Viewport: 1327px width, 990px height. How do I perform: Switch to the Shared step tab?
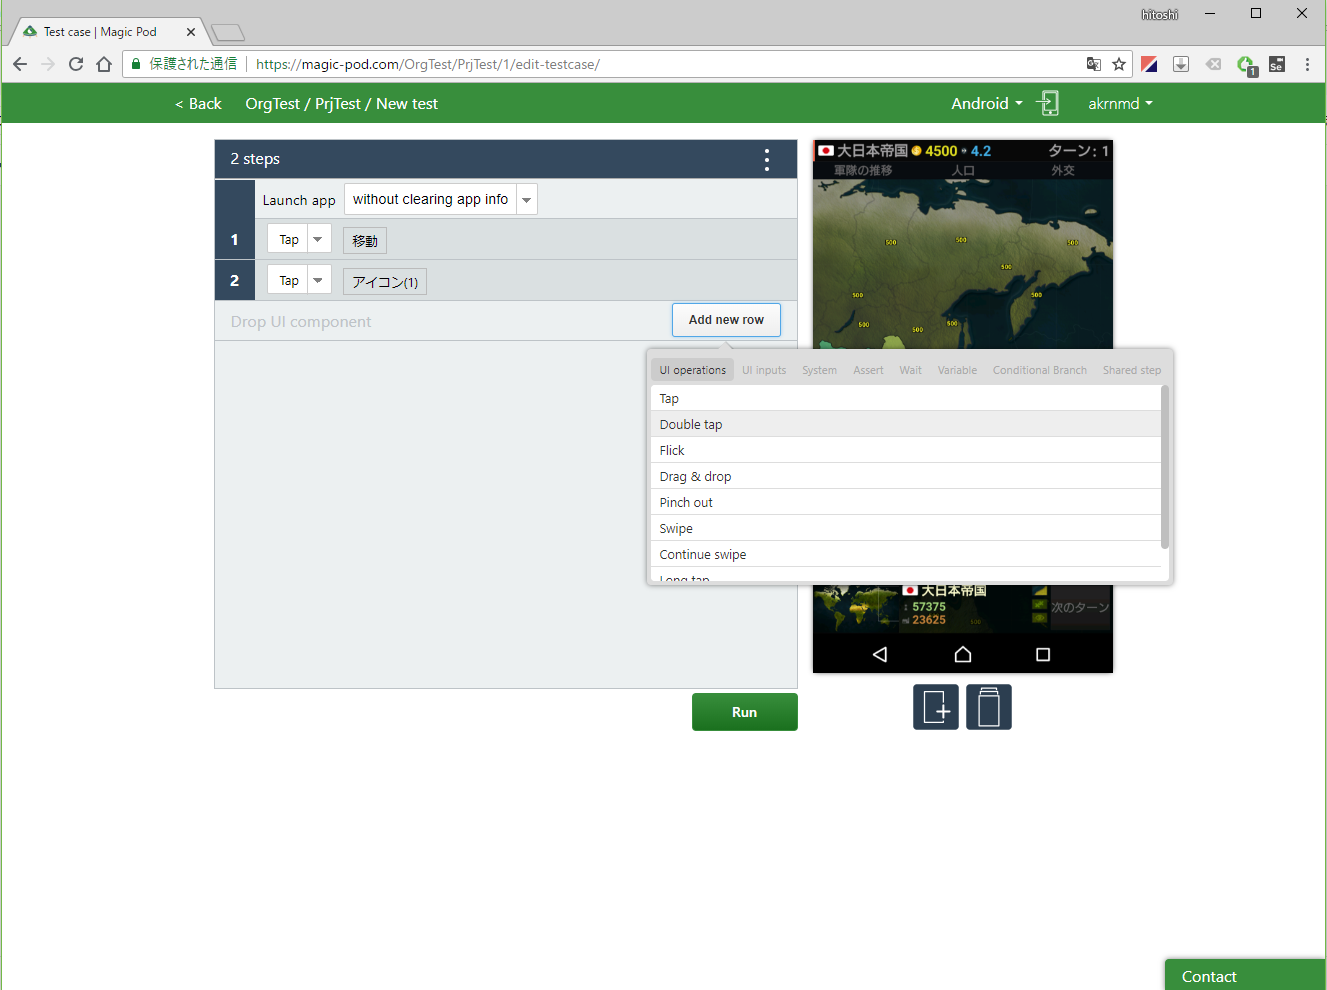(x=1132, y=370)
